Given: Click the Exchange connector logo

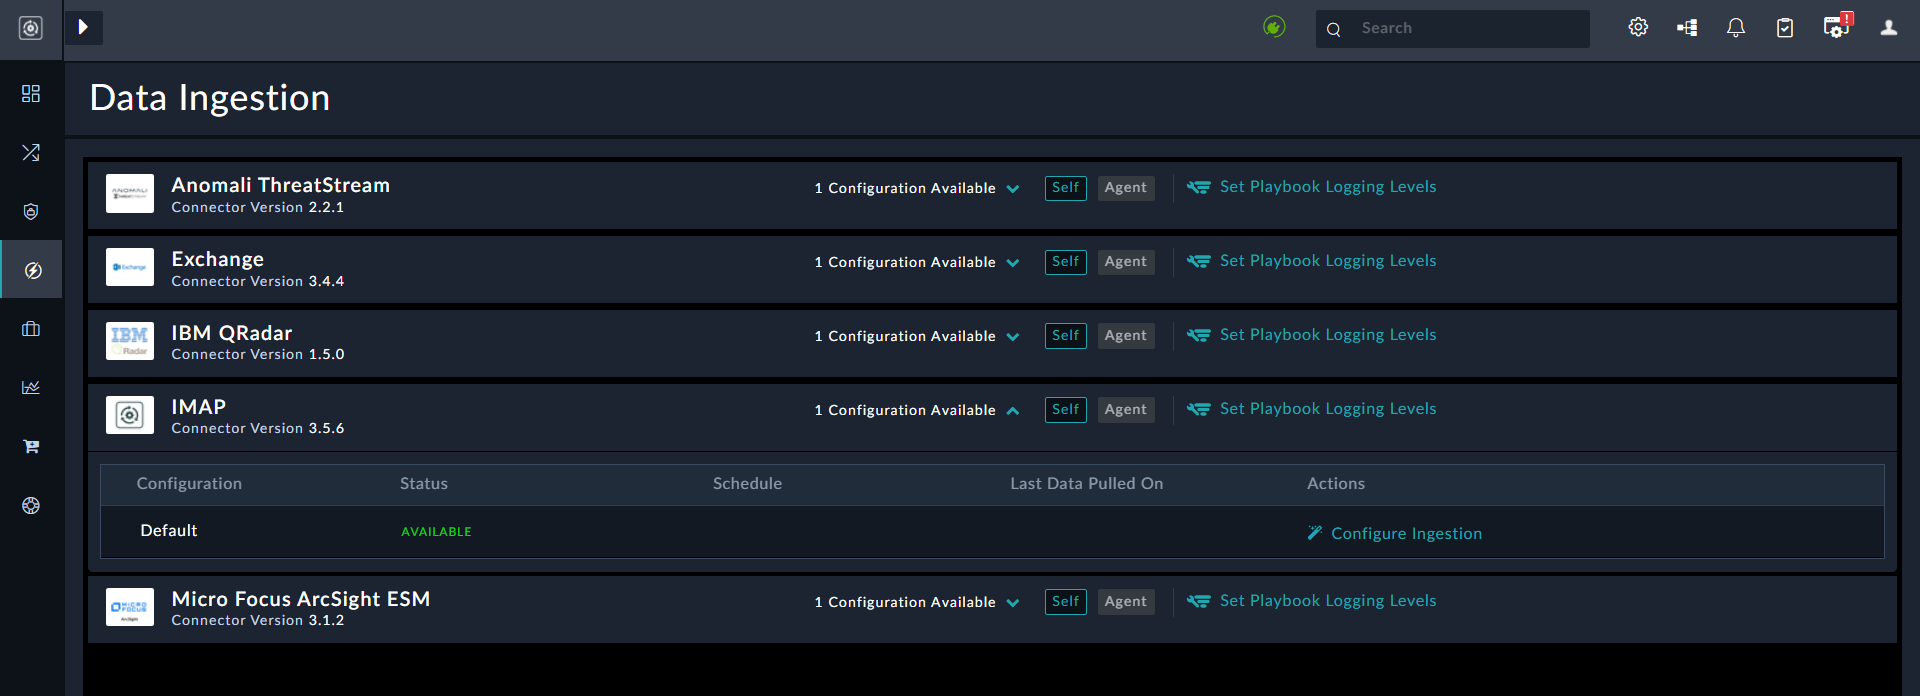Looking at the screenshot, I should coord(130,267).
